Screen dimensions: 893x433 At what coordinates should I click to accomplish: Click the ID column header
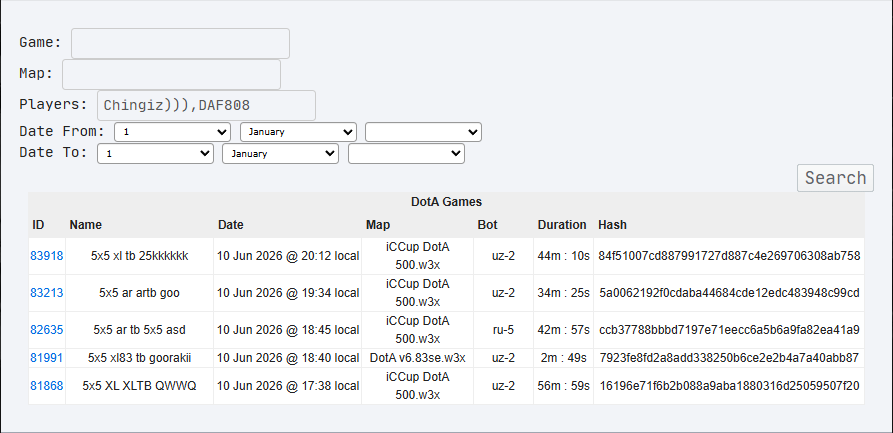38,225
